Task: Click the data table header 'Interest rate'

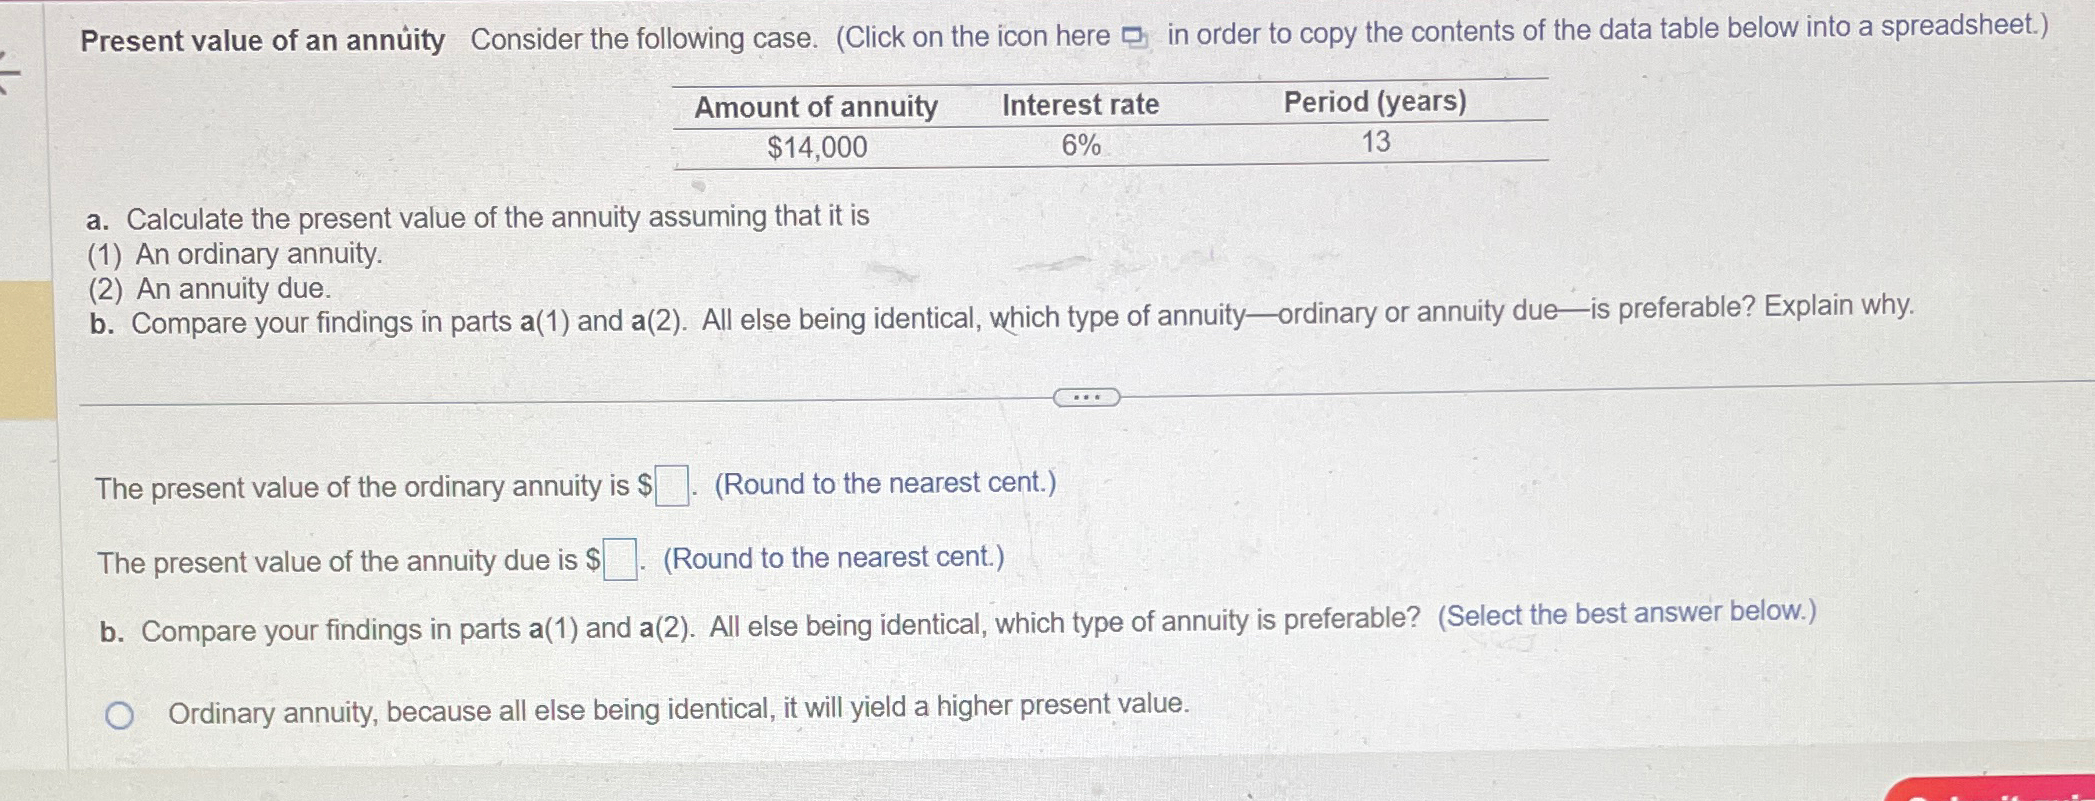Action: (x=1079, y=105)
